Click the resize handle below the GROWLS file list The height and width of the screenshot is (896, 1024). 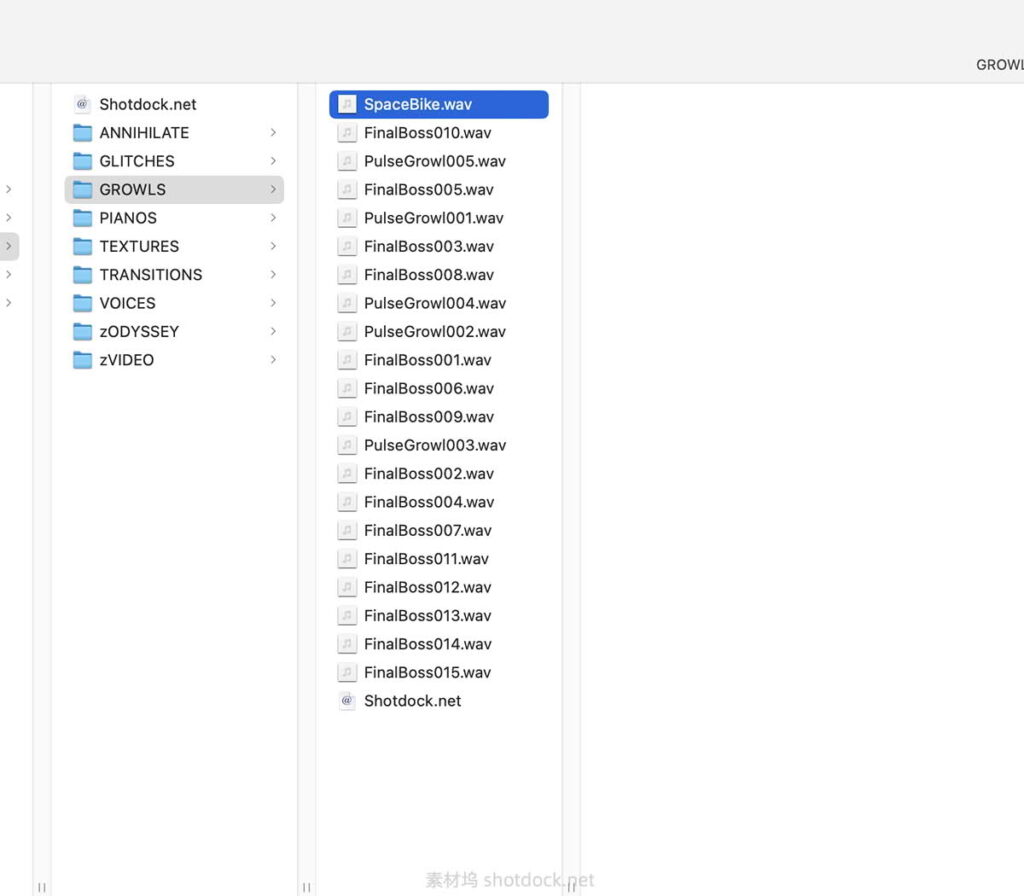(571, 886)
